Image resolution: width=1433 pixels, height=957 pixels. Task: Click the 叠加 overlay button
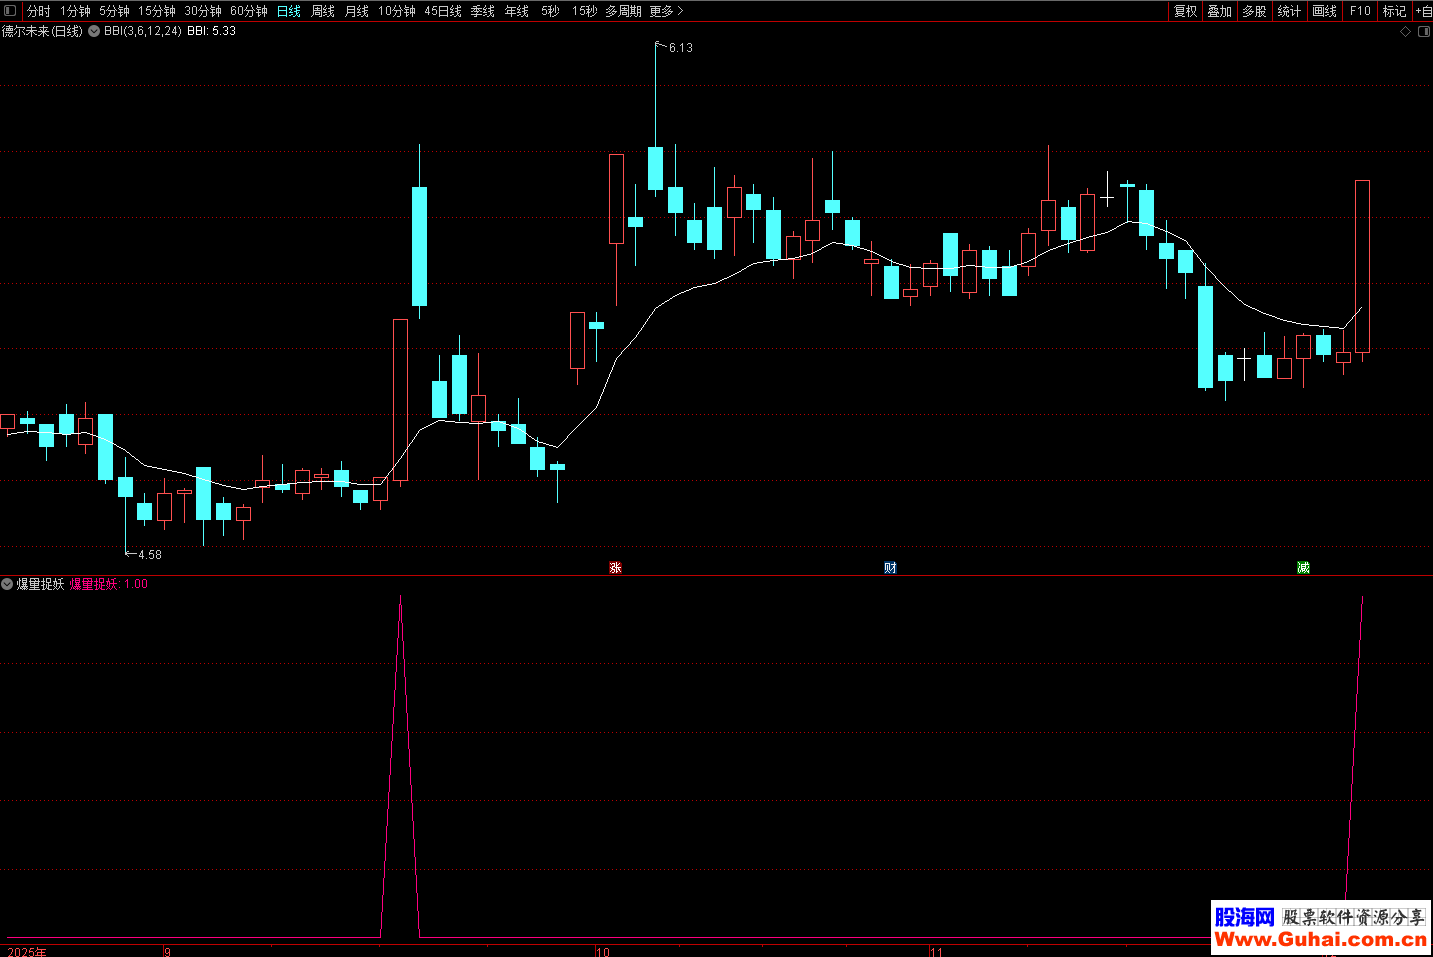pyautogui.click(x=1220, y=11)
